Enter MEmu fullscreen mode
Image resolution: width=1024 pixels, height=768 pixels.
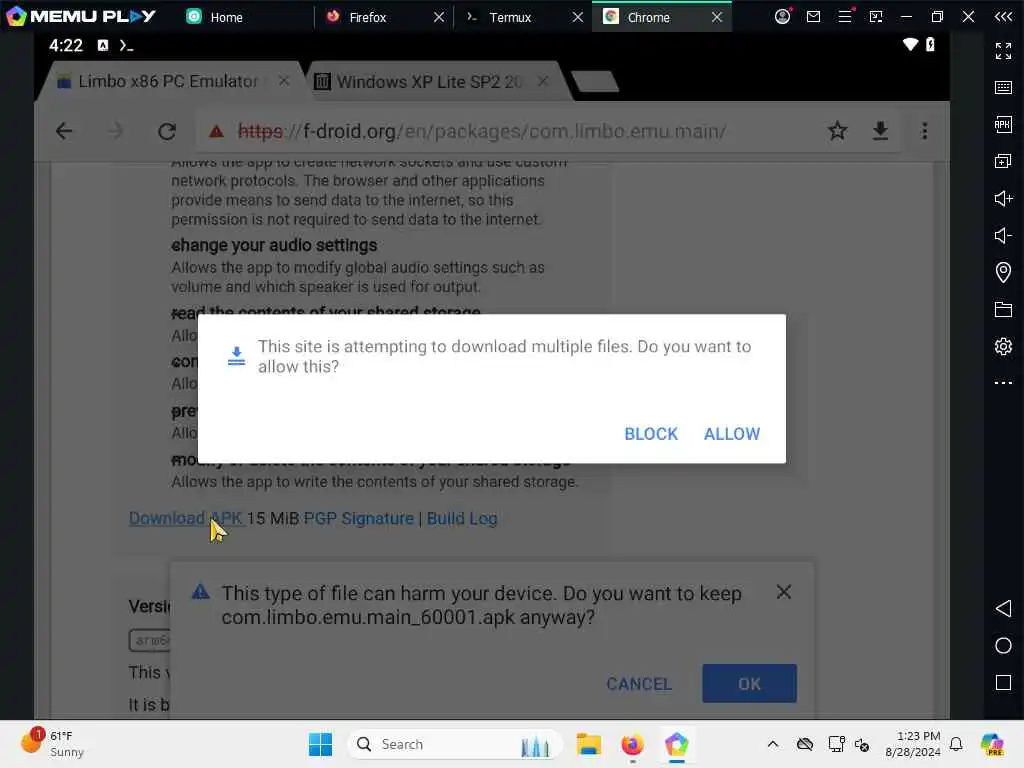[1003, 50]
